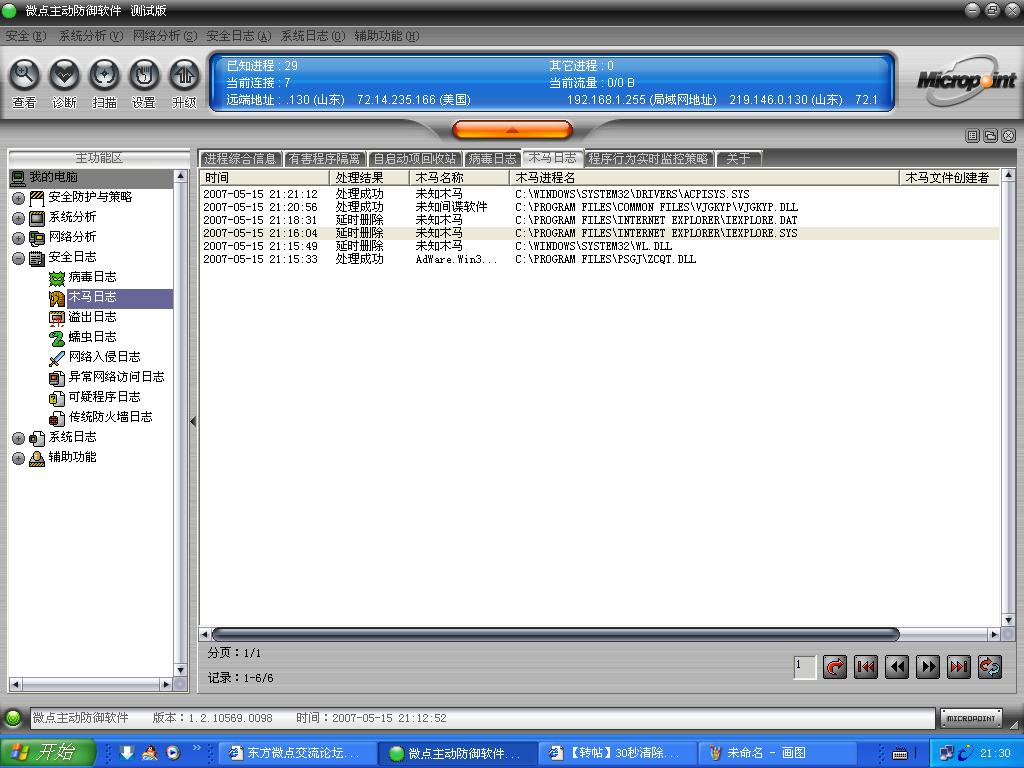This screenshot has height=768, width=1024.
Task: Click the refresh records icon
Action: pyautogui.click(x=990, y=667)
